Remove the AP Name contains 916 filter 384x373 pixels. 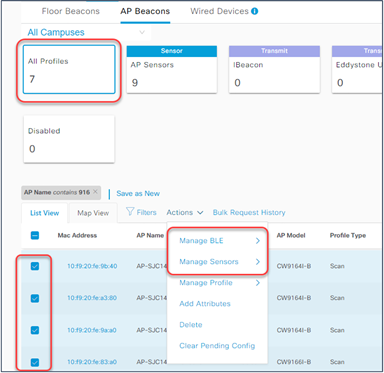tap(95, 192)
